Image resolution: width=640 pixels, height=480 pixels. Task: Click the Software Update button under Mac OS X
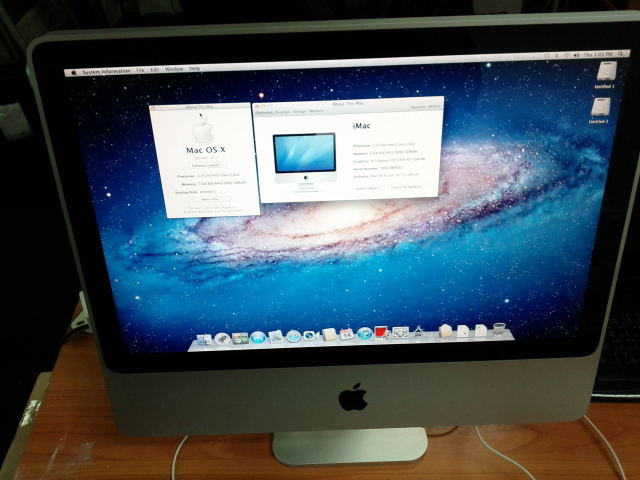[206, 165]
